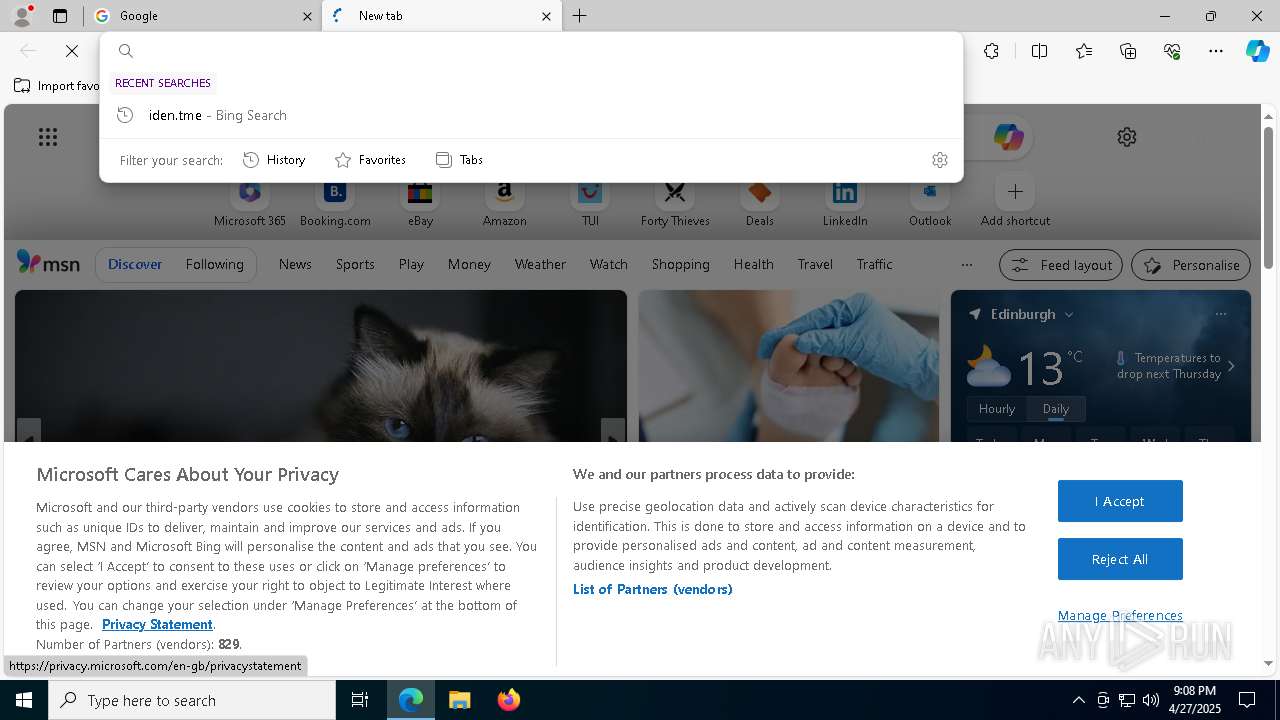
Task: Open the Favorites star icon in toolbar
Action: click(x=1084, y=51)
